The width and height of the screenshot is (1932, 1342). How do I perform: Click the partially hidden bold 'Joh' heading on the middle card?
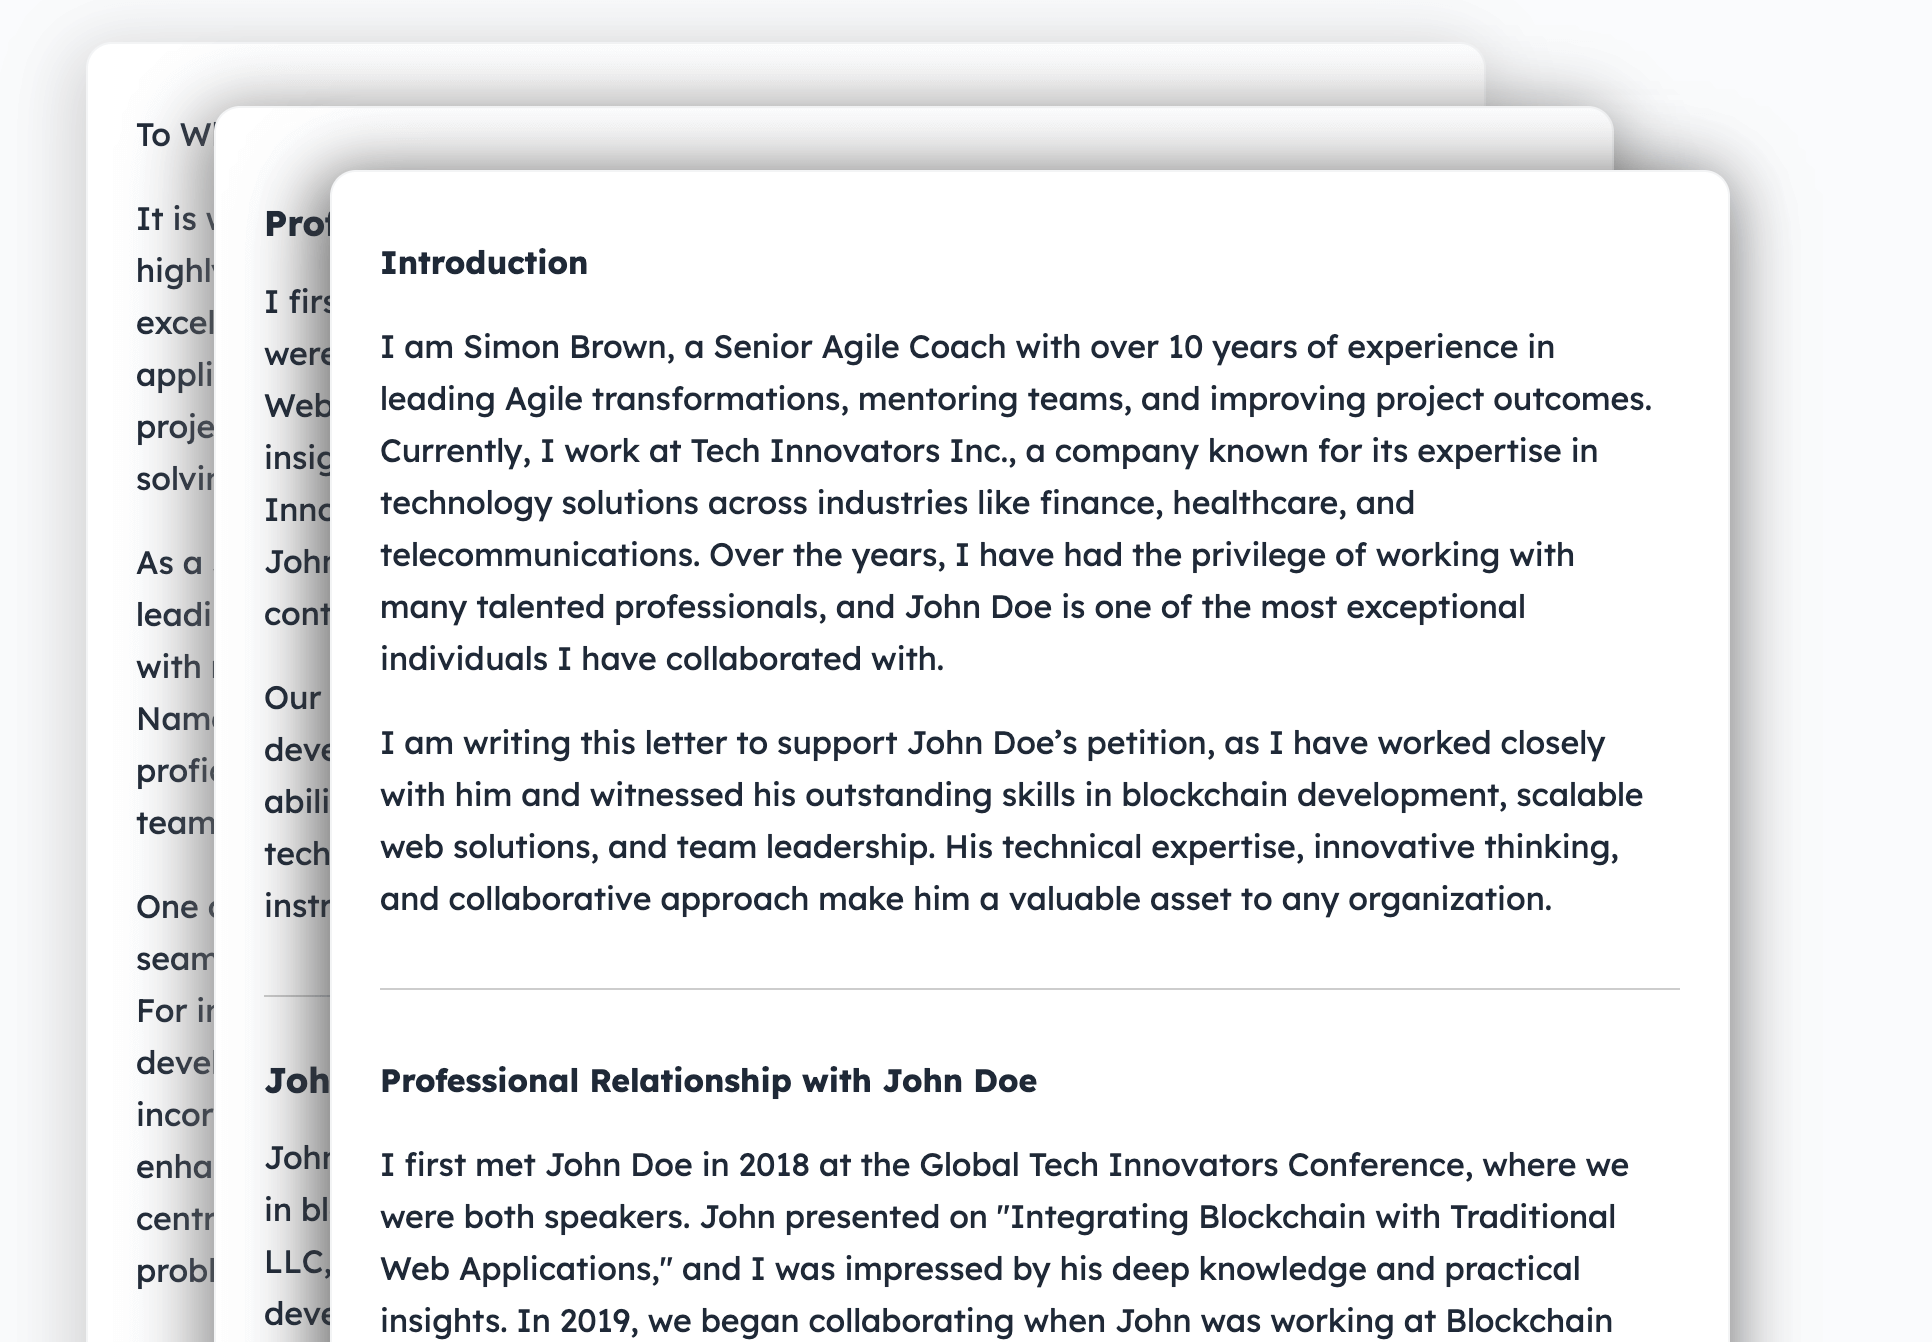coord(296,1081)
